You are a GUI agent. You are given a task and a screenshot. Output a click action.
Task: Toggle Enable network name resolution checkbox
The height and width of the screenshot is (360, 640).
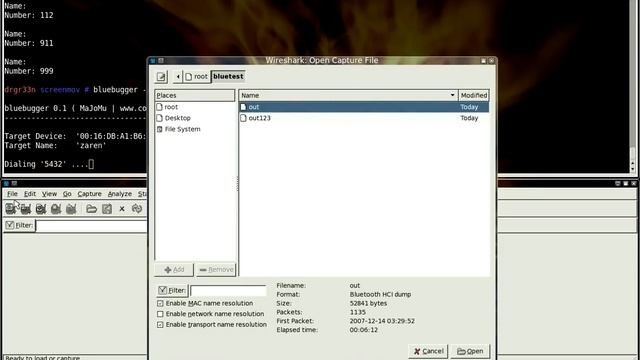[x=160, y=314]
